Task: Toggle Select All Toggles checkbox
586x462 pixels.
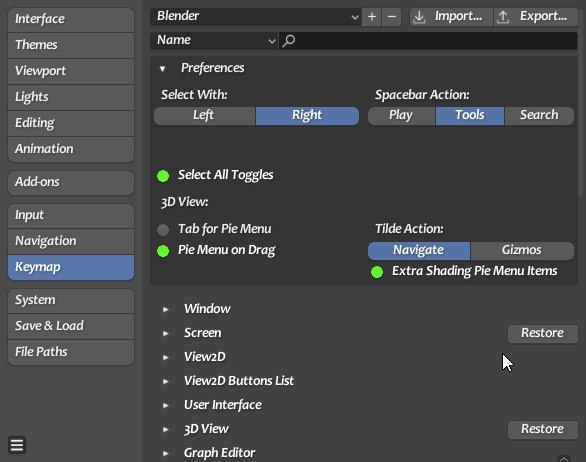Action: pos(163,176)
